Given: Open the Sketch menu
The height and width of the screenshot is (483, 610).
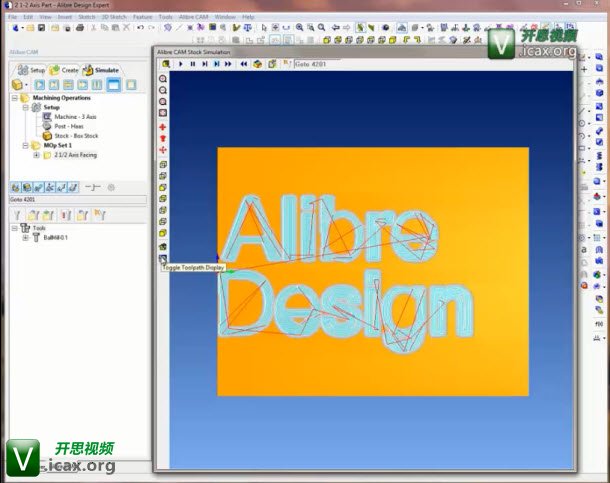Looking at the screenshot, I should click(86, 17).
